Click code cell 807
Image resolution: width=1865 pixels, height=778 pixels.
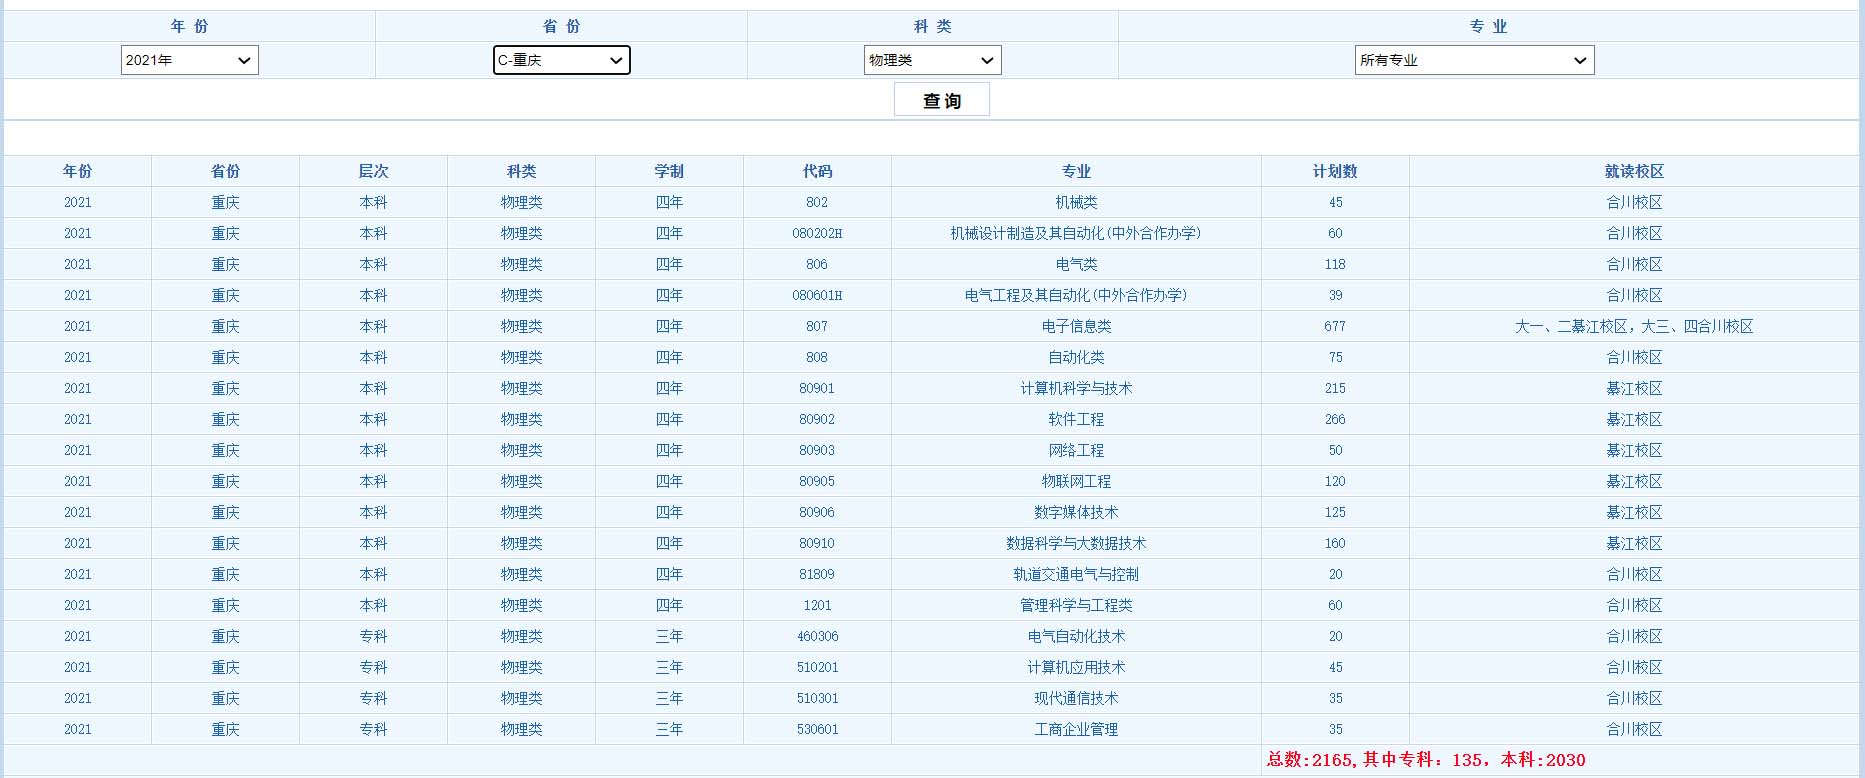(817, 326)
